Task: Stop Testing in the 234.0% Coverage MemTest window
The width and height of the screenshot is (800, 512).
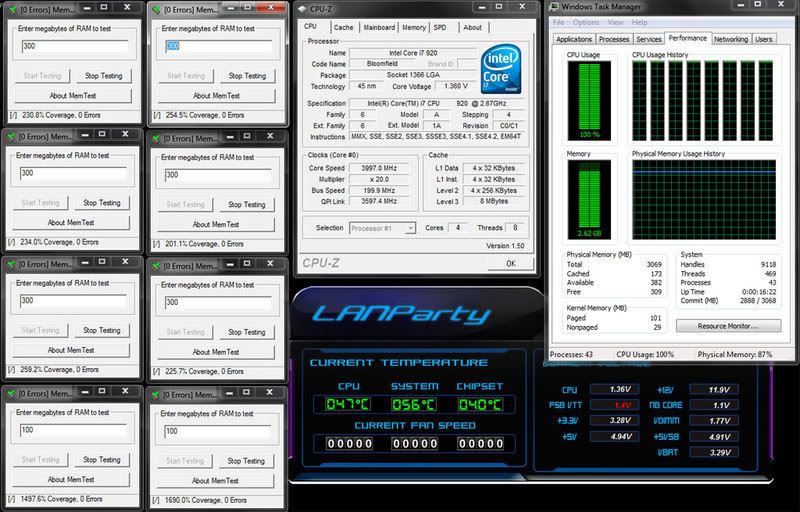Action: tap(102, 203)
